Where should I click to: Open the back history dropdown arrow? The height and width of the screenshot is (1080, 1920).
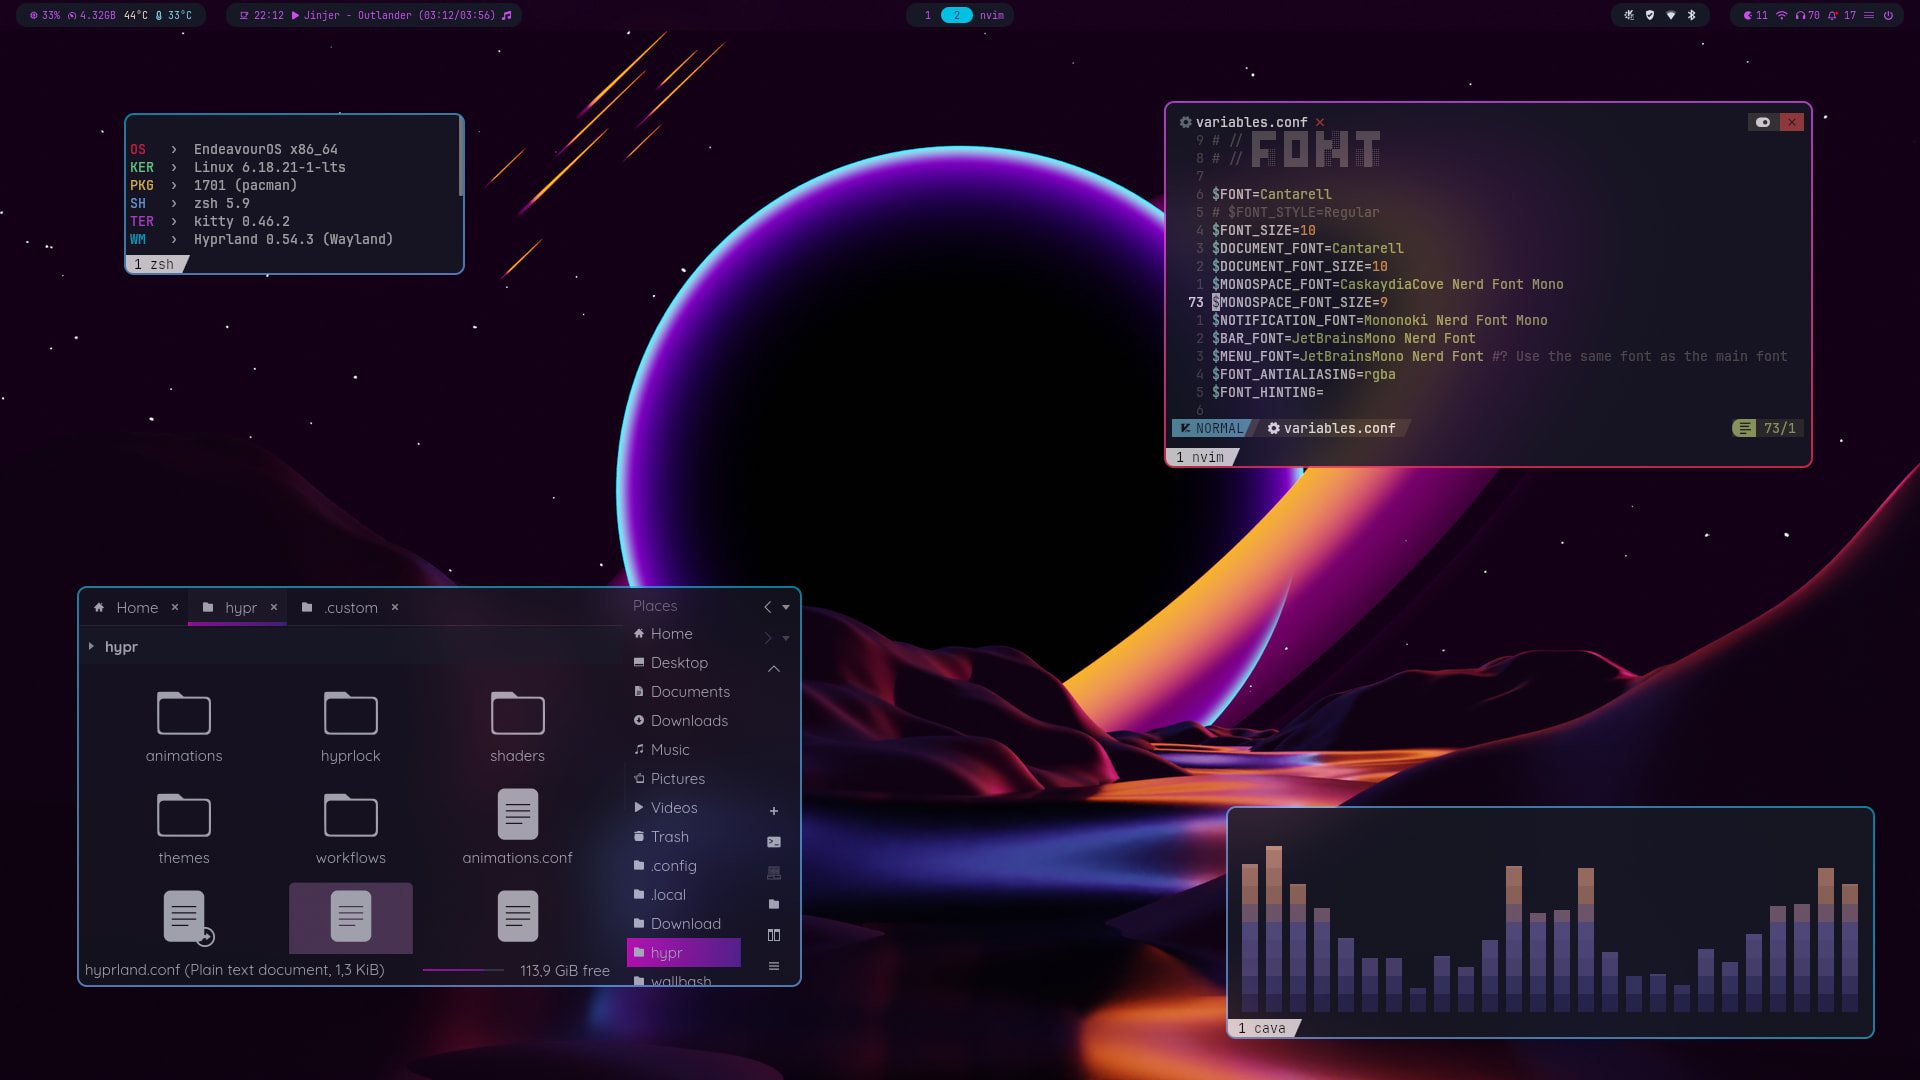[x=786, y=607]
